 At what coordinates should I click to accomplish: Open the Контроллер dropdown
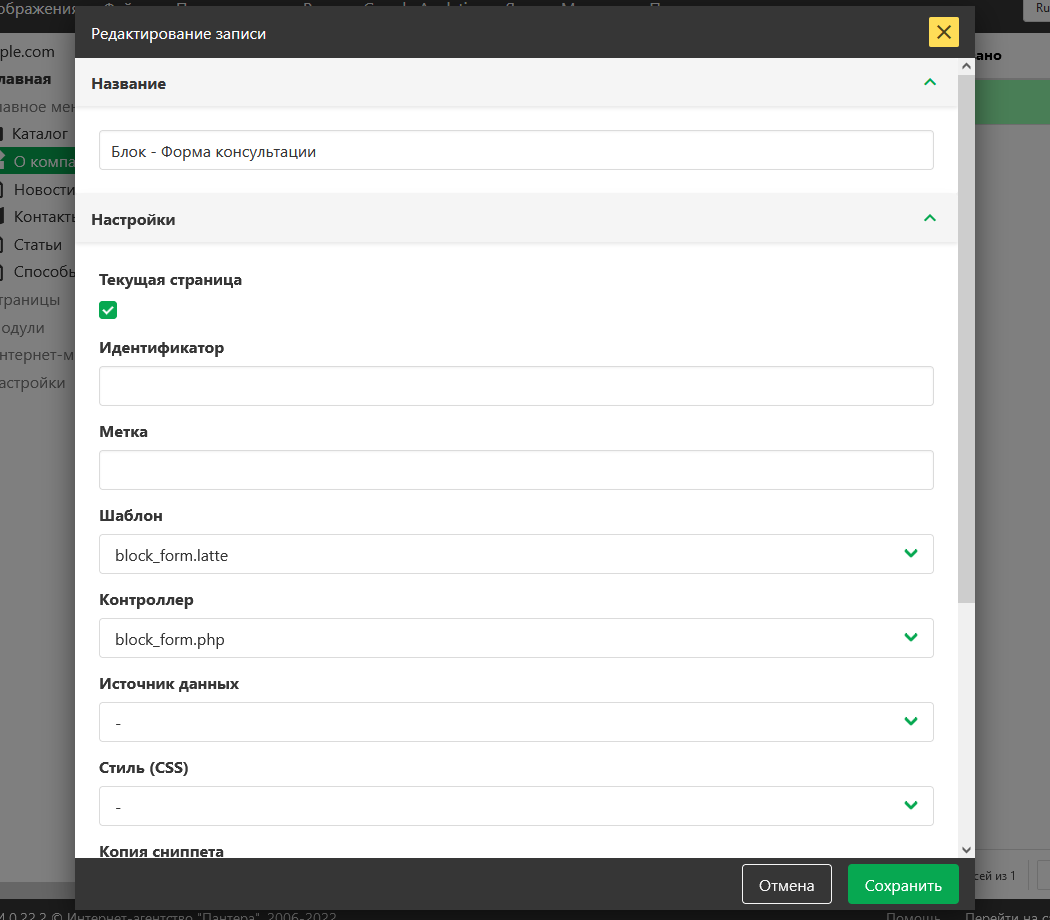[515, 638]
